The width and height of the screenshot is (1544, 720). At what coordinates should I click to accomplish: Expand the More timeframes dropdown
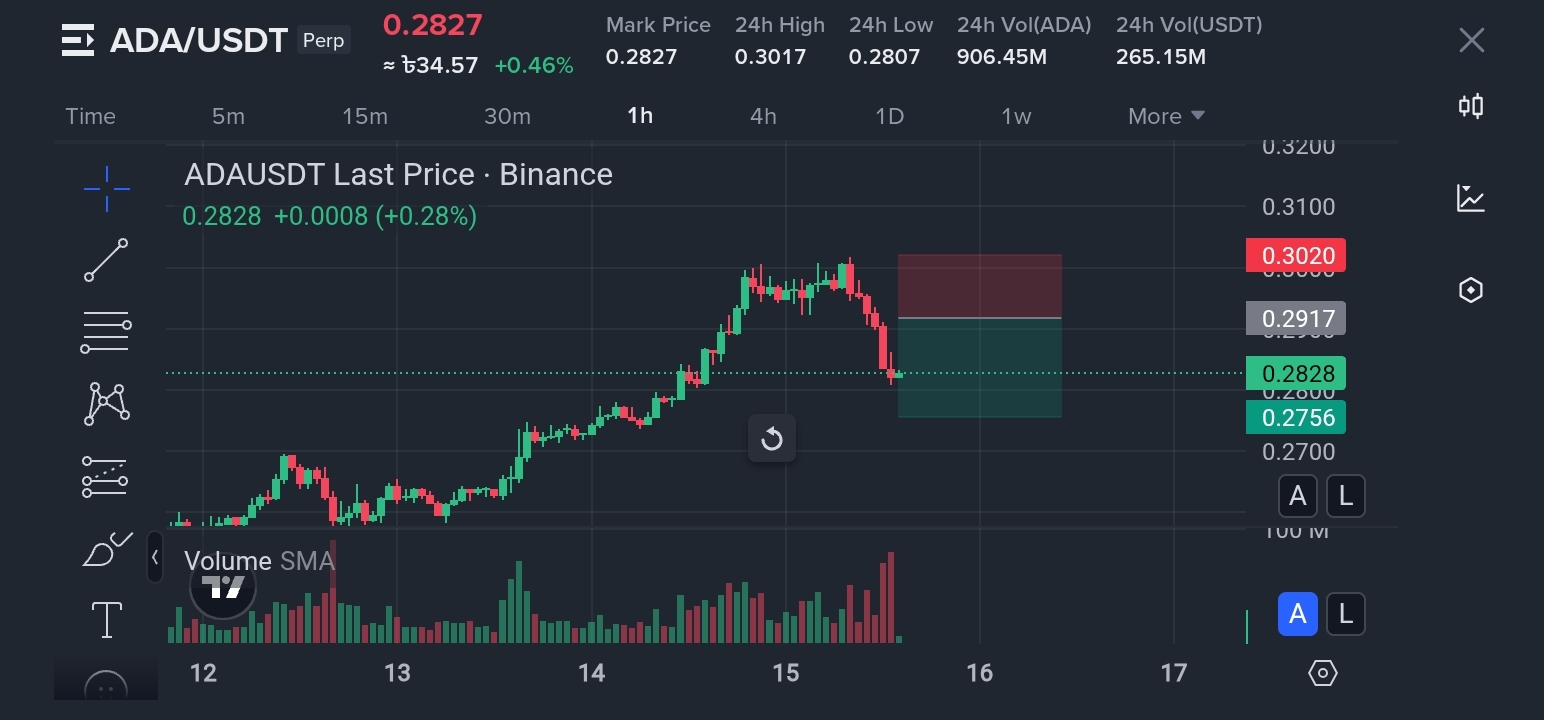coord(1166,116)
